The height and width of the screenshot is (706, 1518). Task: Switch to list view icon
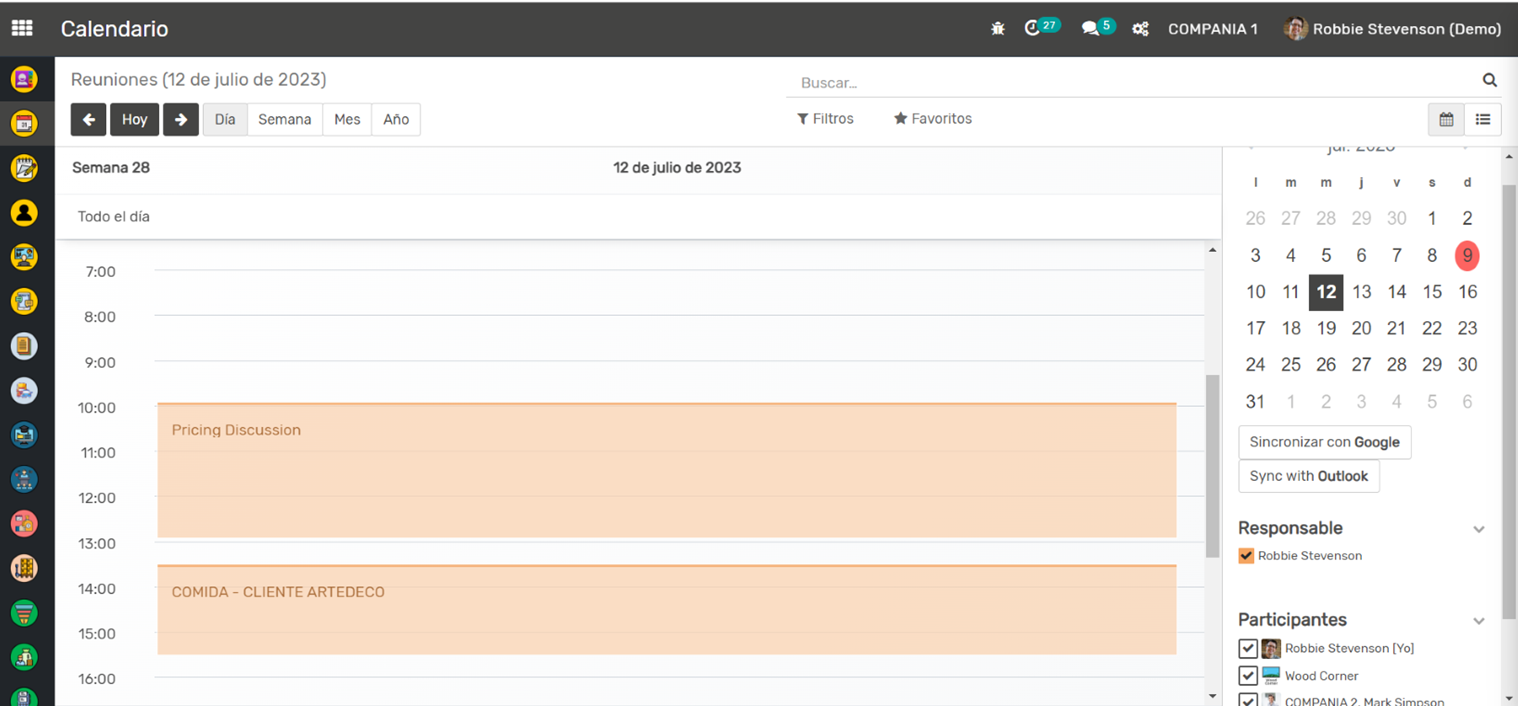[x=1483, y=119]
